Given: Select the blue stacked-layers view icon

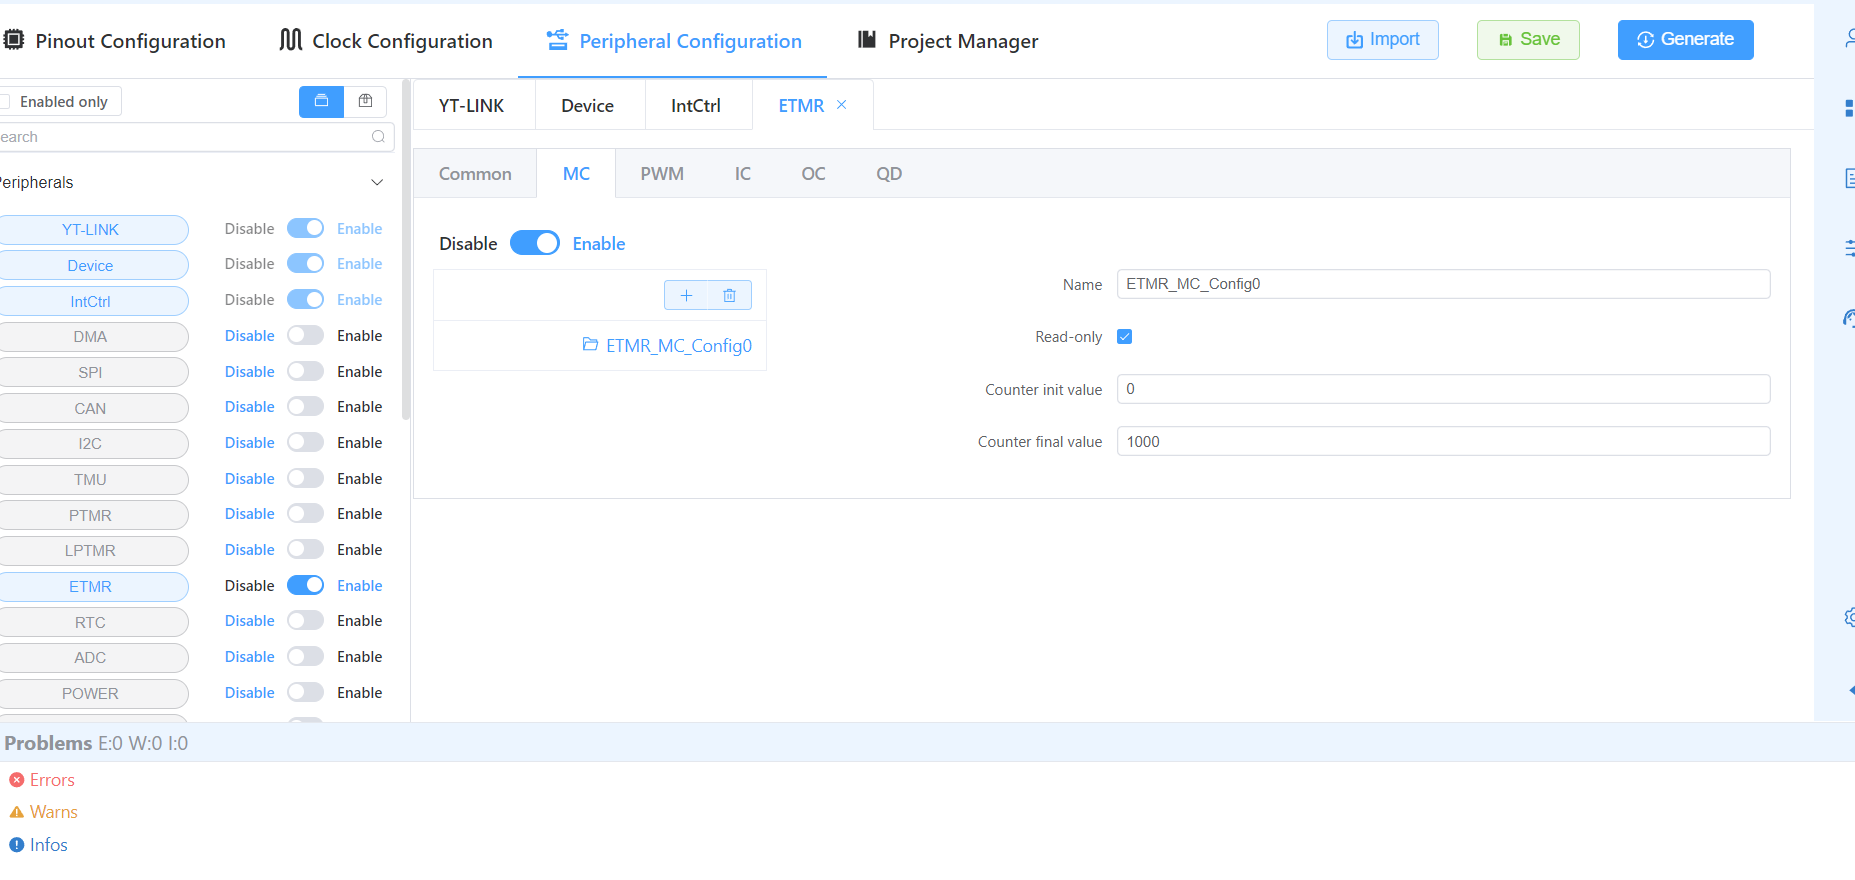Looking at the screenshot, I should (x=321, y=101).
